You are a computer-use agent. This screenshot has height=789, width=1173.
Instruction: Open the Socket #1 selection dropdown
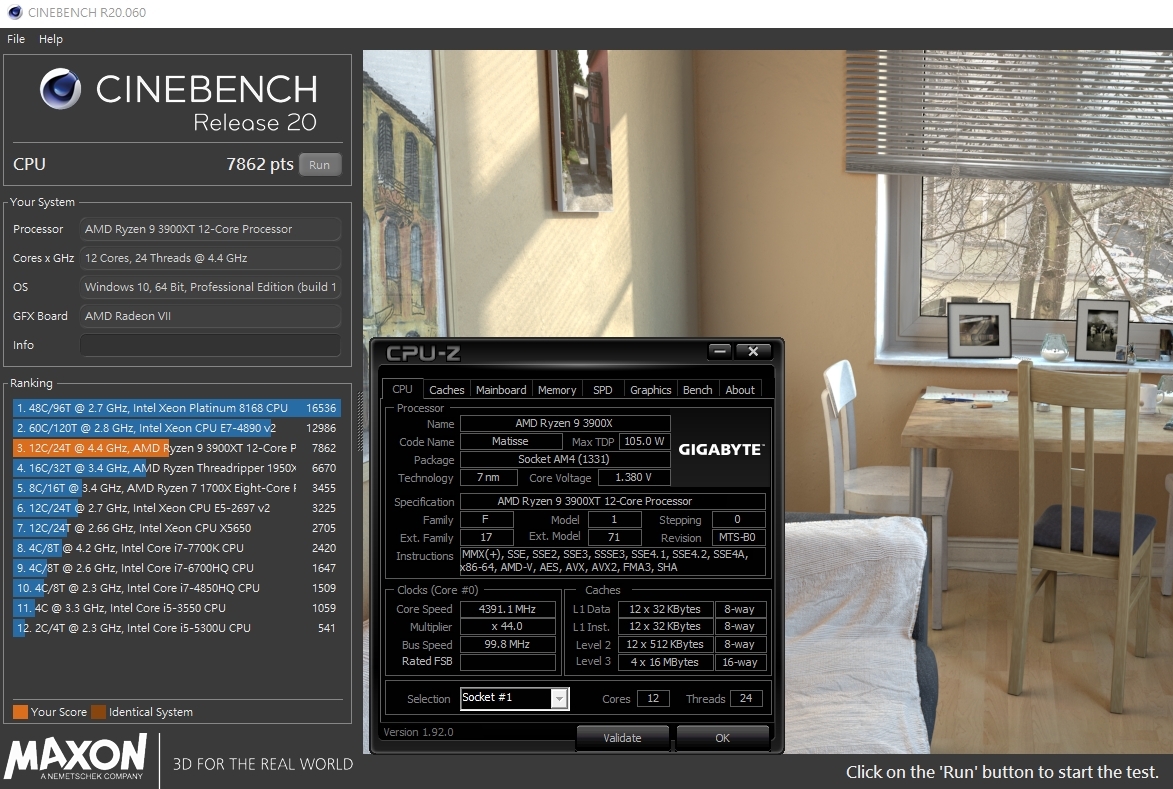515,698
